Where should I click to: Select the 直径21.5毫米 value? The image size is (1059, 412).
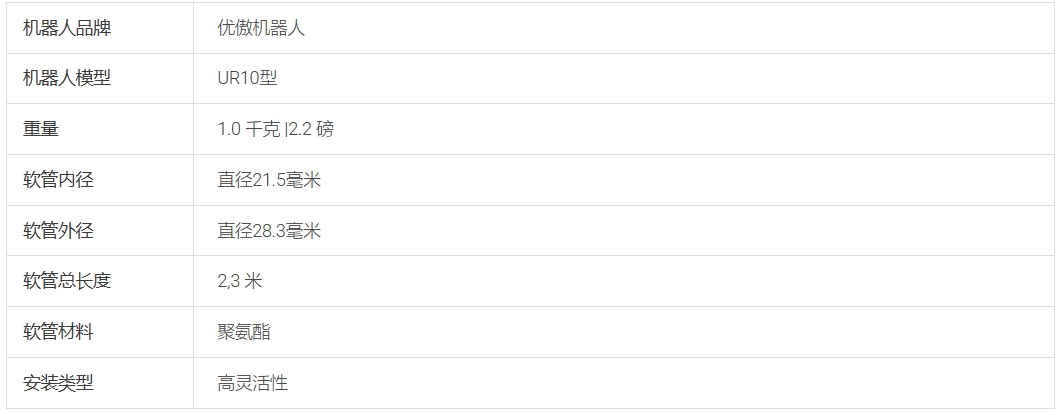pyautogui.click(x=269, y=180)
